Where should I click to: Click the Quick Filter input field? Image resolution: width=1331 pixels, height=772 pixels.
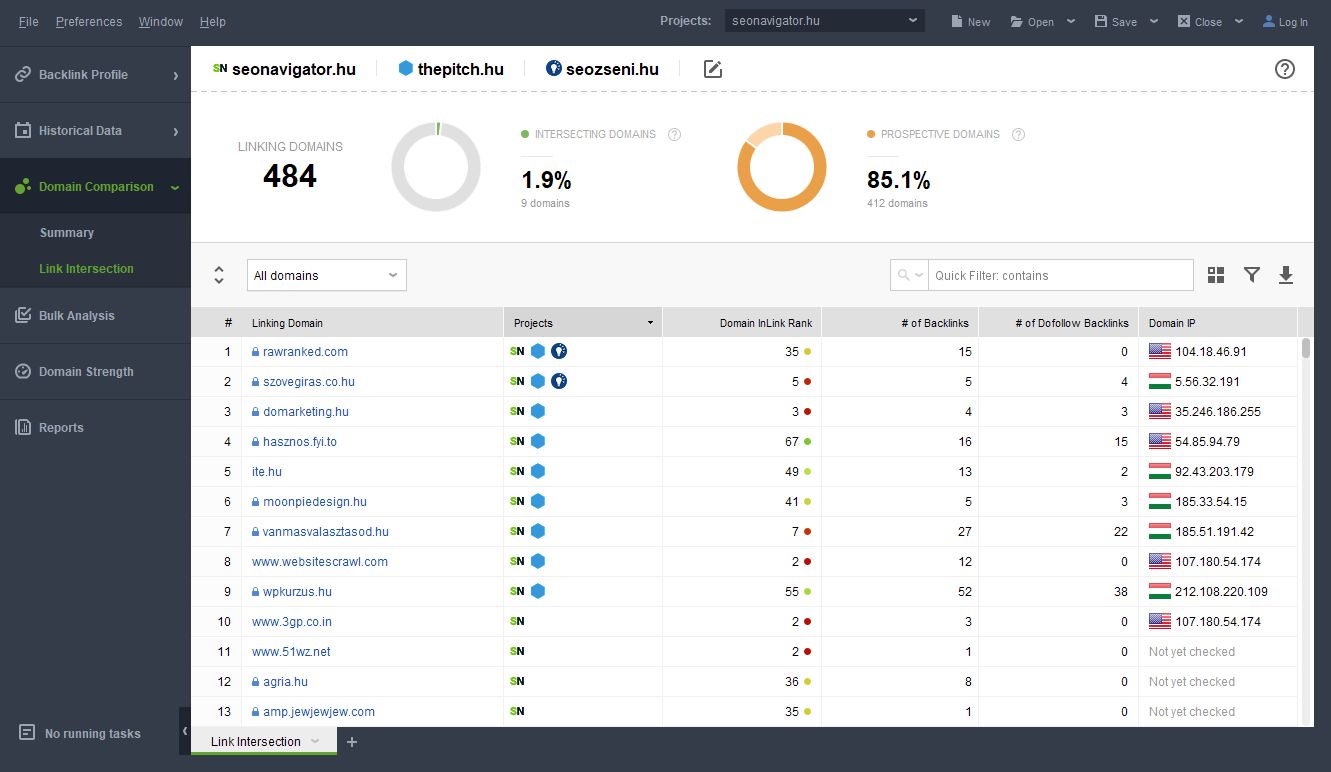[x=1060, y=275]
